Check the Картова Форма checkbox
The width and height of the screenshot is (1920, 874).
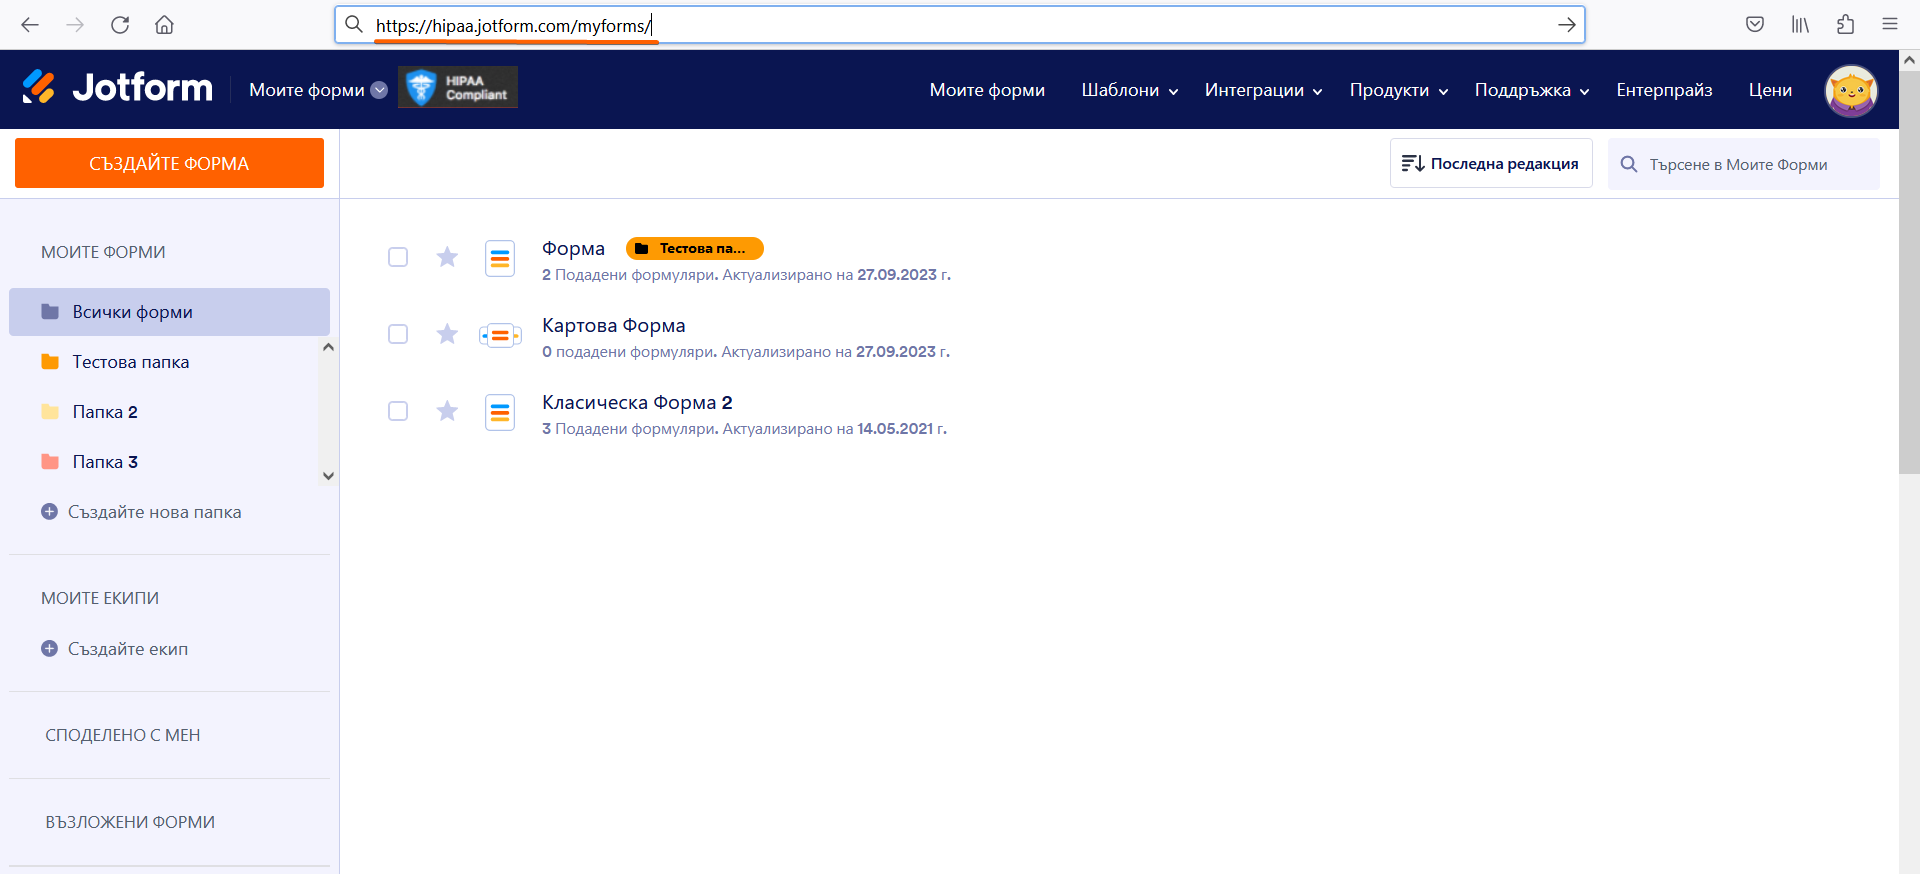click(x=398, y=334)
